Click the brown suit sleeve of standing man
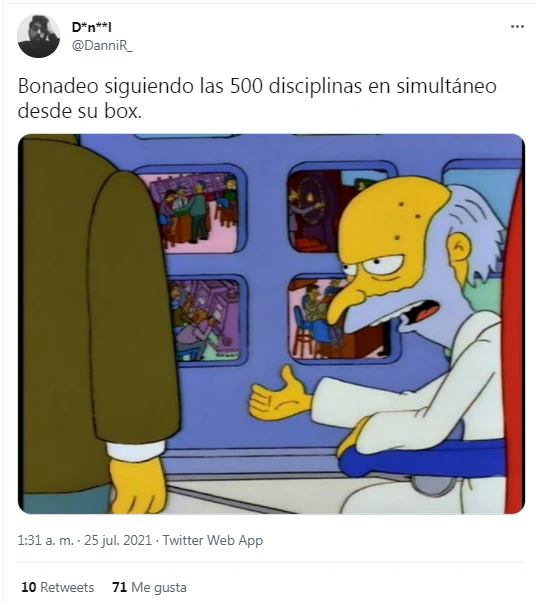The image size is (536, 603). [133, 308]
